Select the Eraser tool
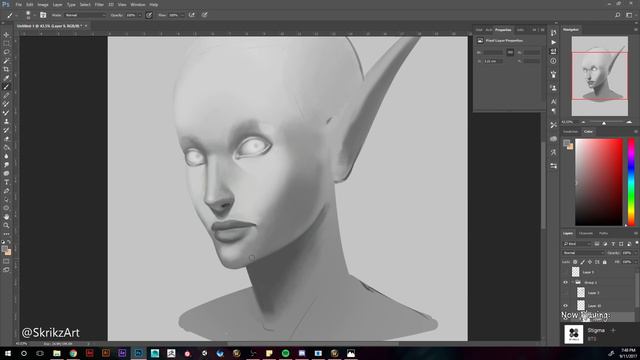 6,139
